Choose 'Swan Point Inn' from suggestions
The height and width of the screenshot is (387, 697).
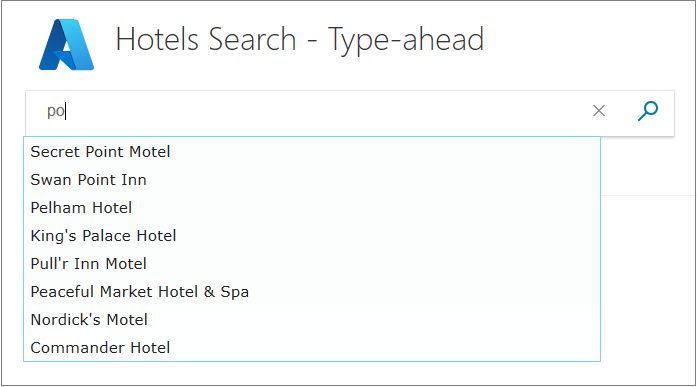(312, 180)
